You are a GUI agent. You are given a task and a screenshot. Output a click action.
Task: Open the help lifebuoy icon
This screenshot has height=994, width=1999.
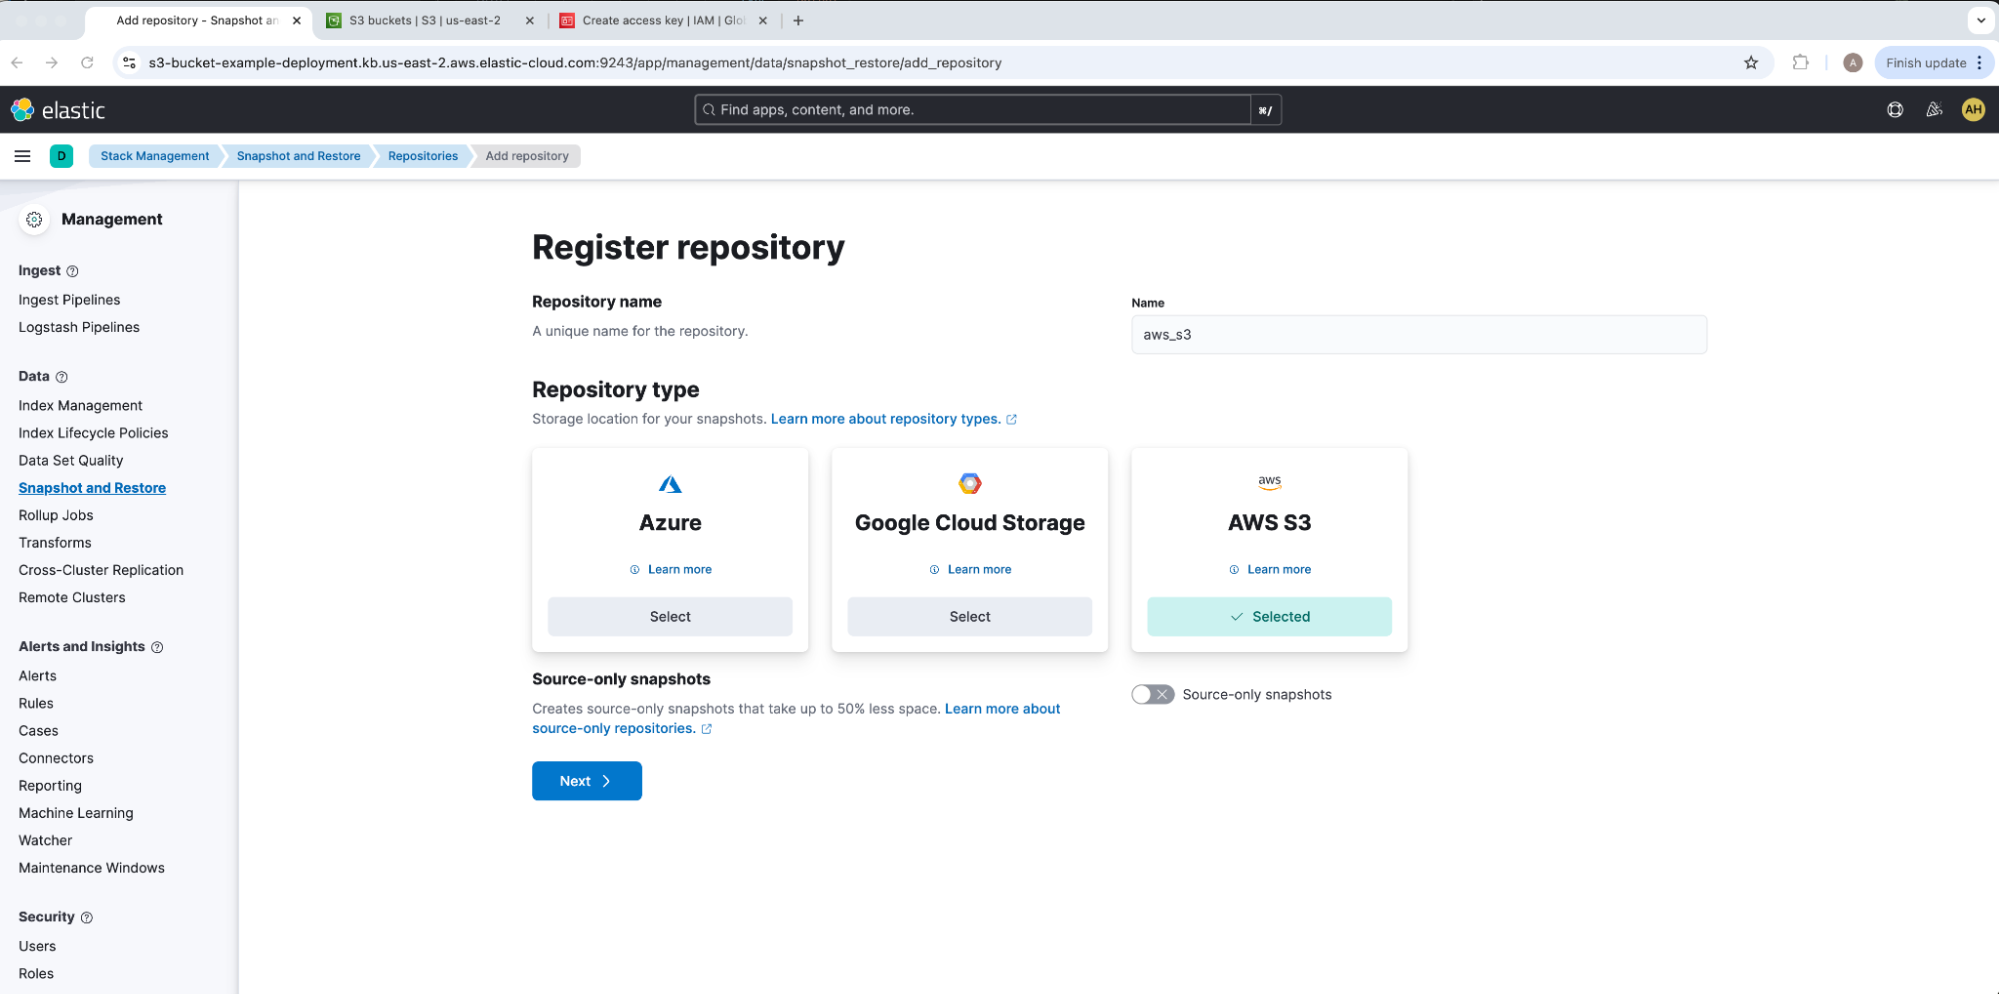(x=1894, y=110)
